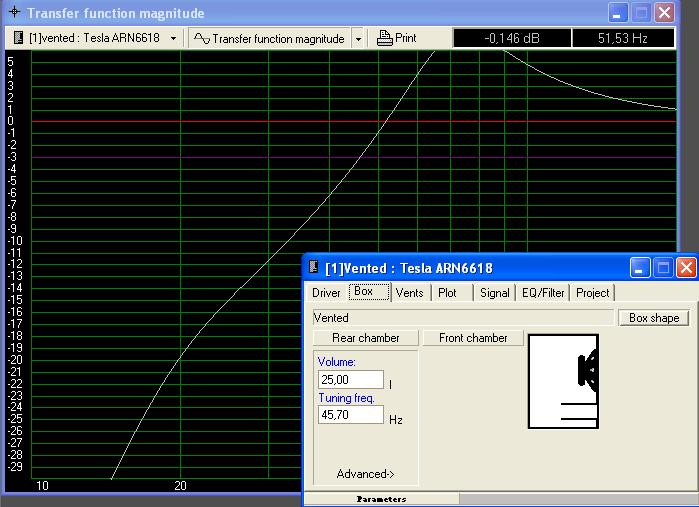Click the vented box diagram preview
The width and height of the screenshot is (699, 507).
point(563,381)
